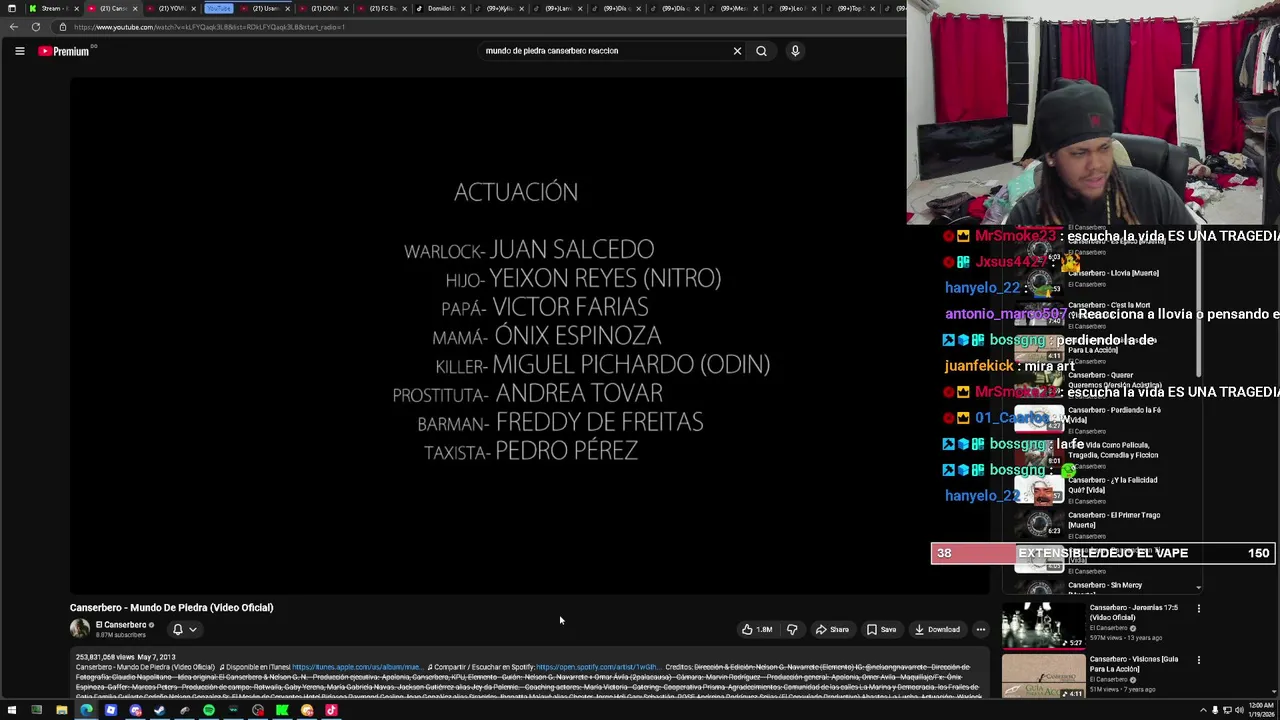Dislike the video with thumbs down
This screenshot has width=1280, height=720.
tap(792, 630)
